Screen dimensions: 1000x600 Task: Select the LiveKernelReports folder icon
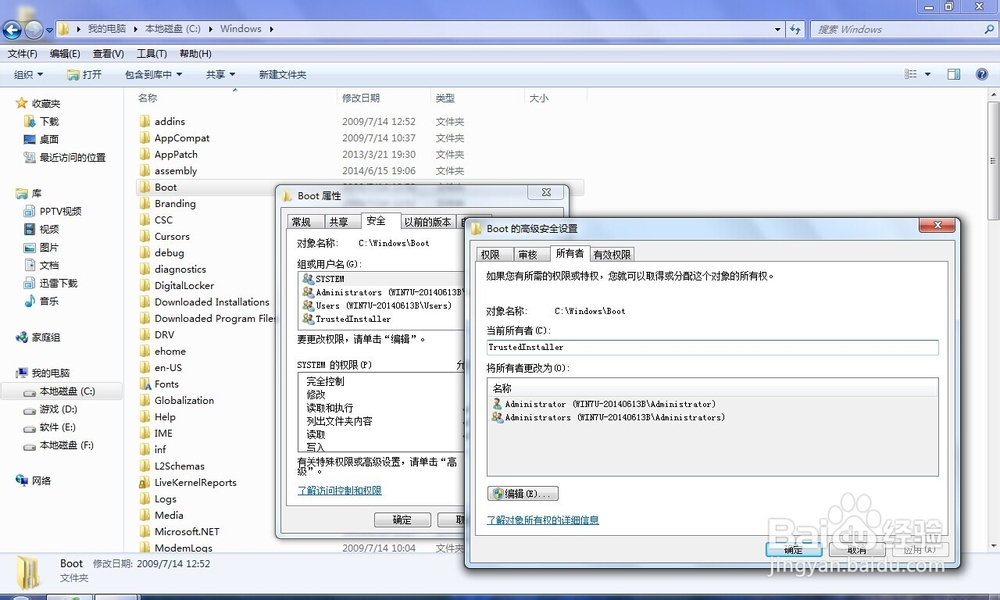145,483
